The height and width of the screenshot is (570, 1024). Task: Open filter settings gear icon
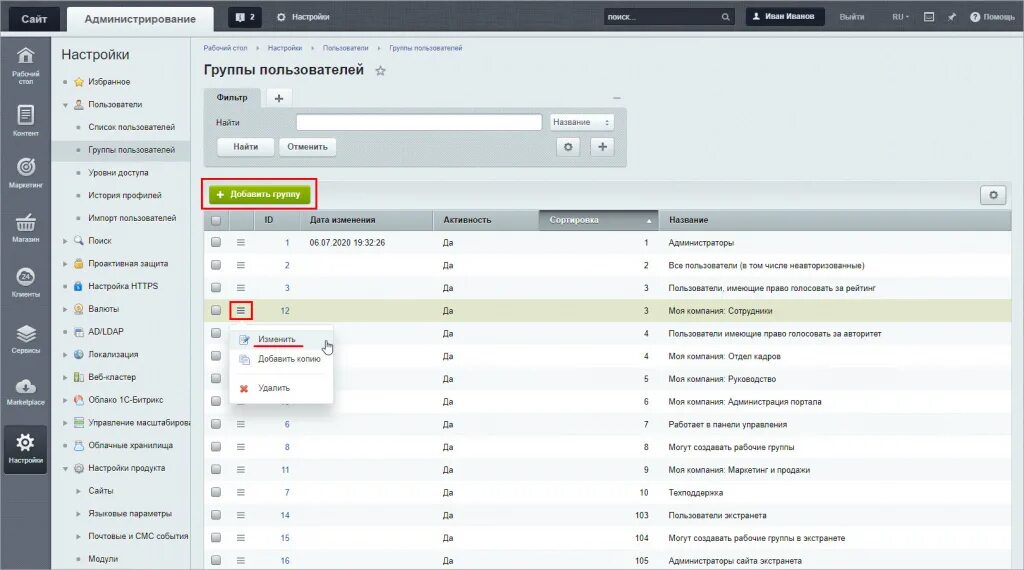coord(568,147)
